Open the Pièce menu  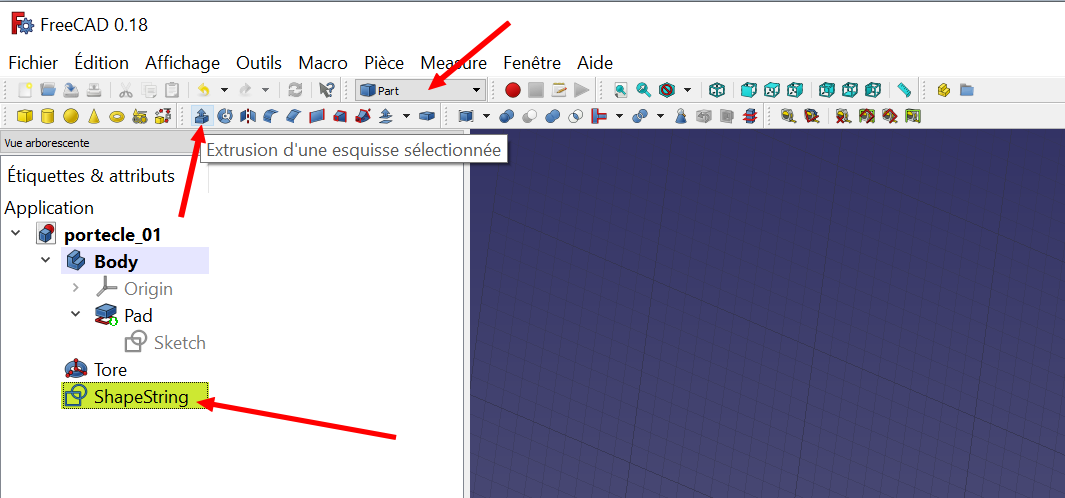384,63
